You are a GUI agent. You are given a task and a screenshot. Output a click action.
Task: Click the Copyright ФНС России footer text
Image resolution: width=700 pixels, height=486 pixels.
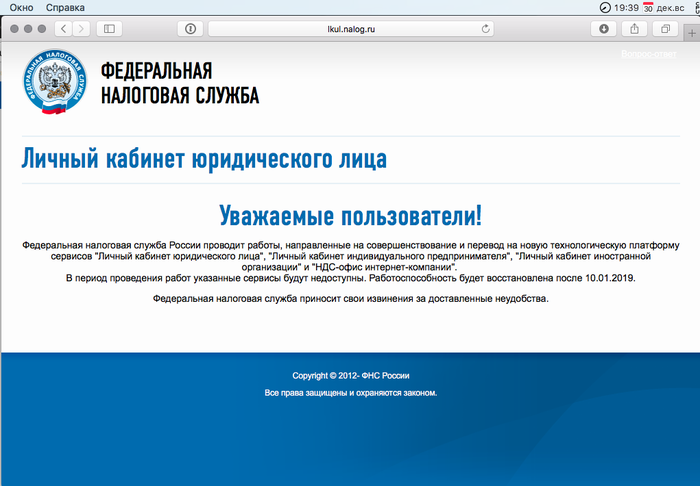click(x=350, y=375)
